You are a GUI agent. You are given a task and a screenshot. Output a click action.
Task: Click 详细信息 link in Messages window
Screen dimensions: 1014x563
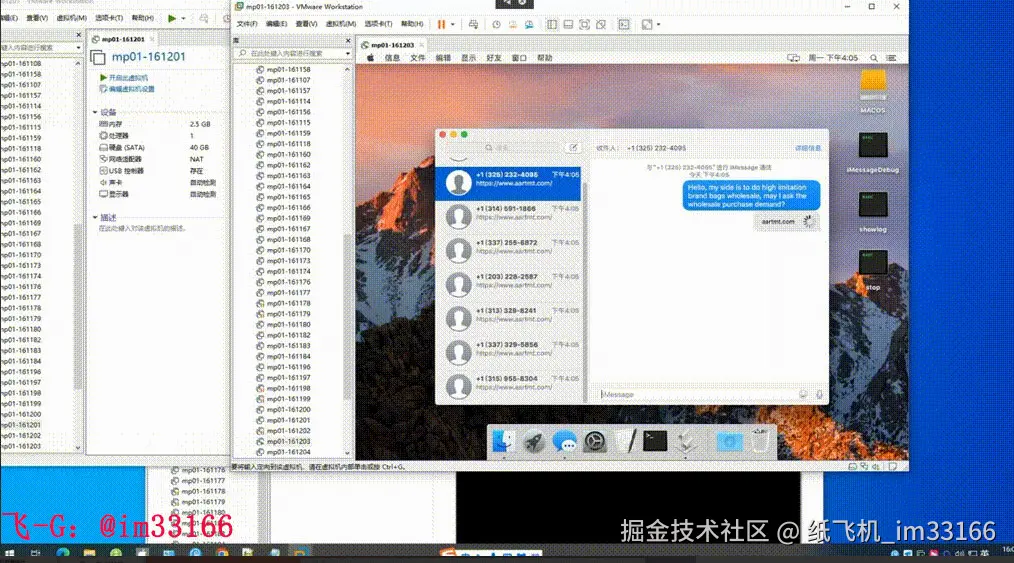pyautogui.click(x=808, y=148)
